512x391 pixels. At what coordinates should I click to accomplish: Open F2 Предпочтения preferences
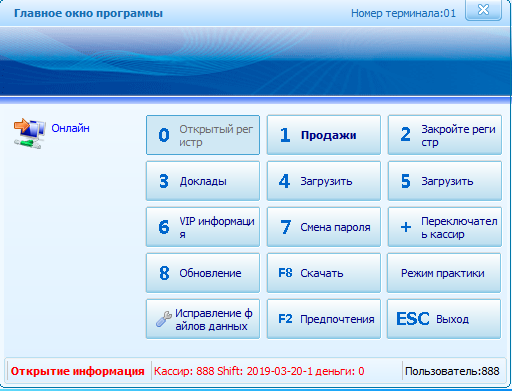324,319
